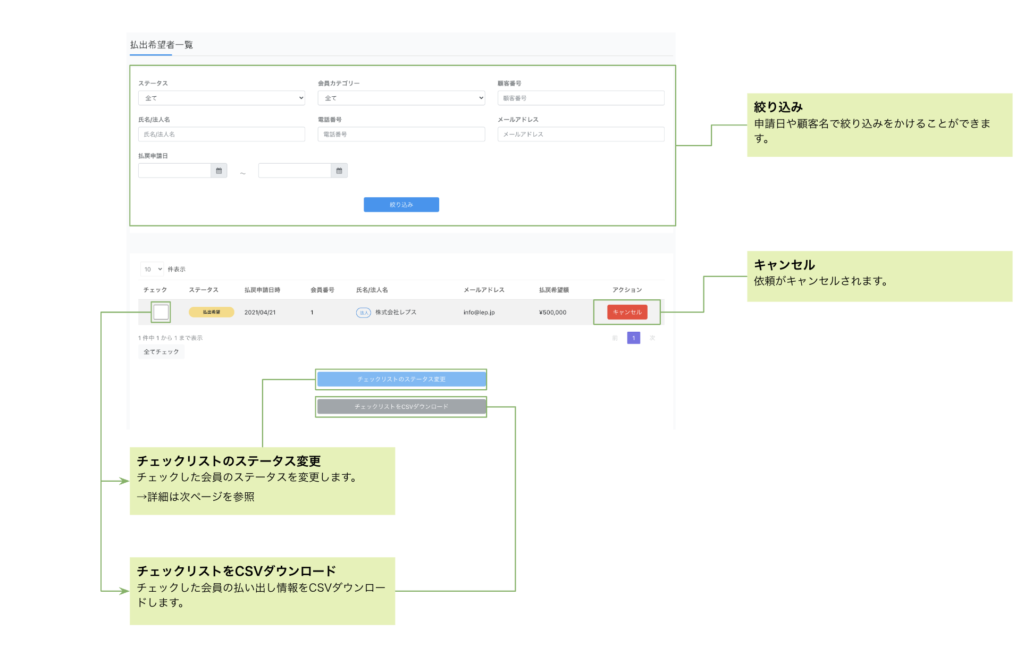Click the red キャンセル button
The width and height of the screenshot is (1024, 655).
point(626,312)
